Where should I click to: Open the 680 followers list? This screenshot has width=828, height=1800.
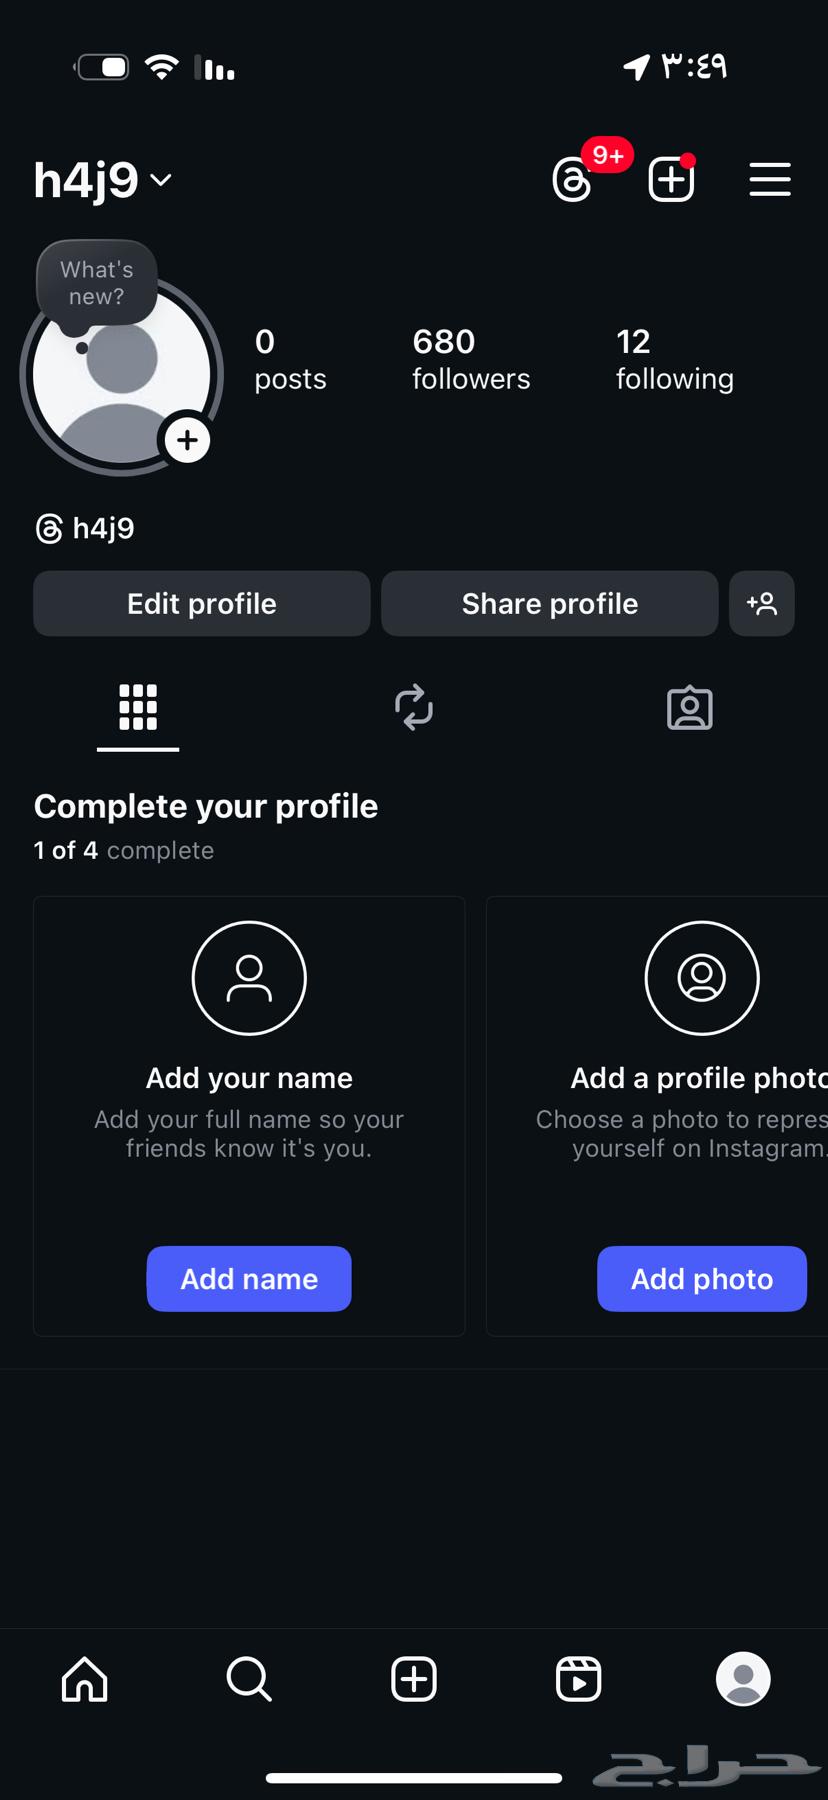click(x=471, y=360)
